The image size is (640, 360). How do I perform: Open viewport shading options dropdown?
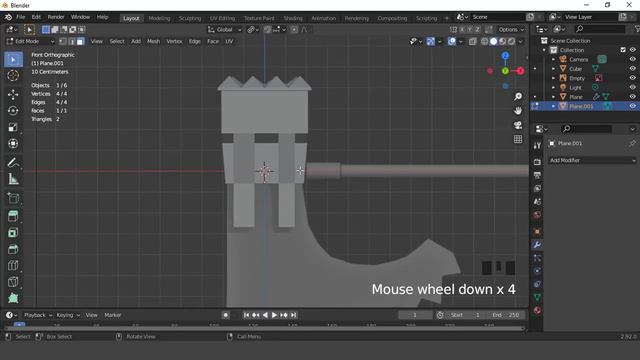520,41
